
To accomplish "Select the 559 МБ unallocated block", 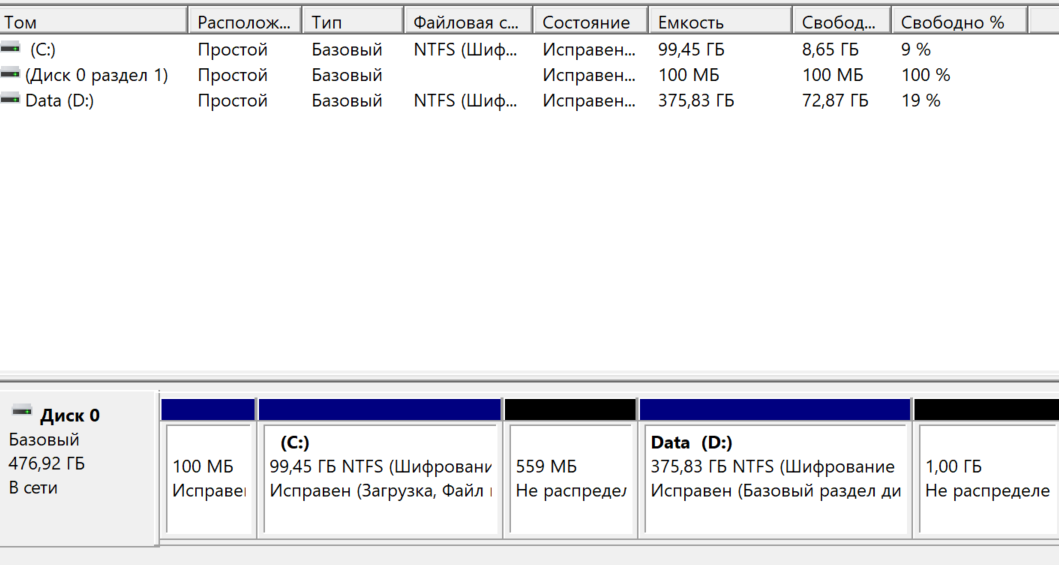I will click(571, 467).
